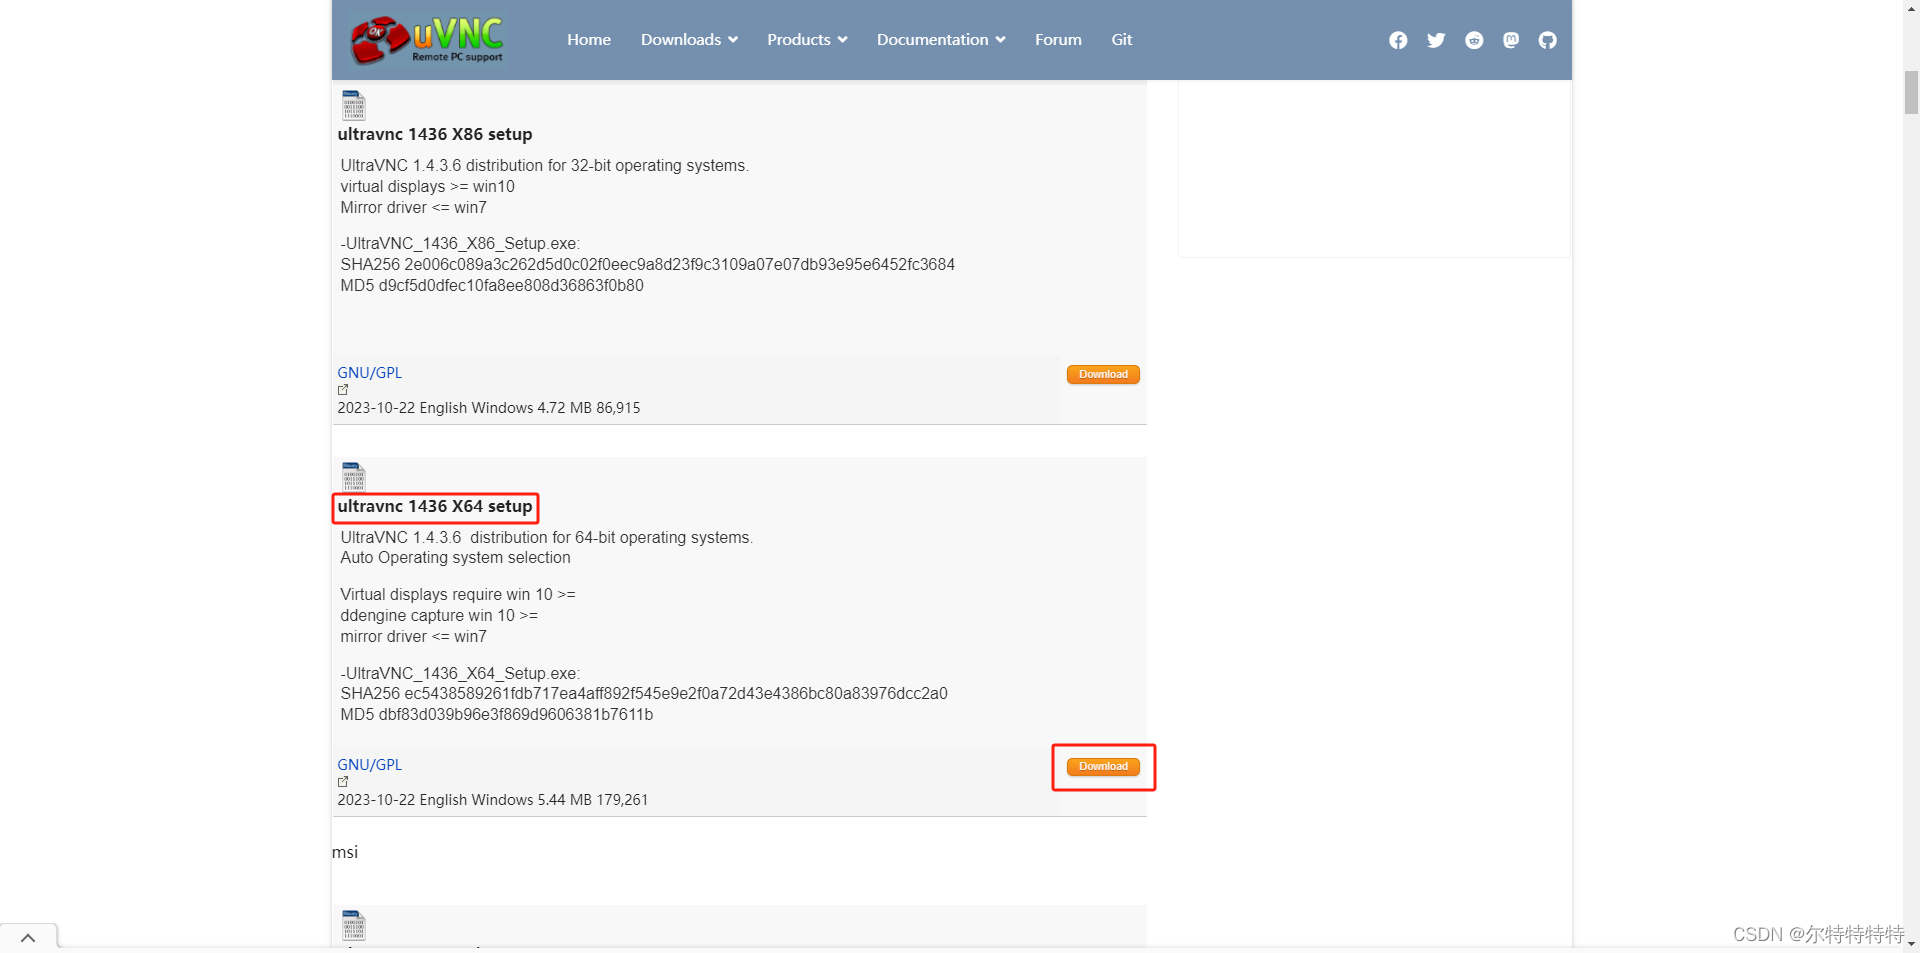
Task: Download the ultravnc 1436 X64 setup
Action: (1102, 766)
